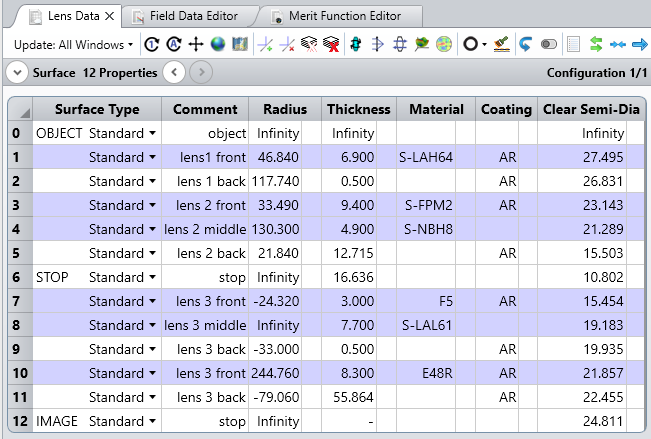Viewport: 651px width, 439px height.
Task: Click the comment cell lens 2 middle
Action: 205,229
